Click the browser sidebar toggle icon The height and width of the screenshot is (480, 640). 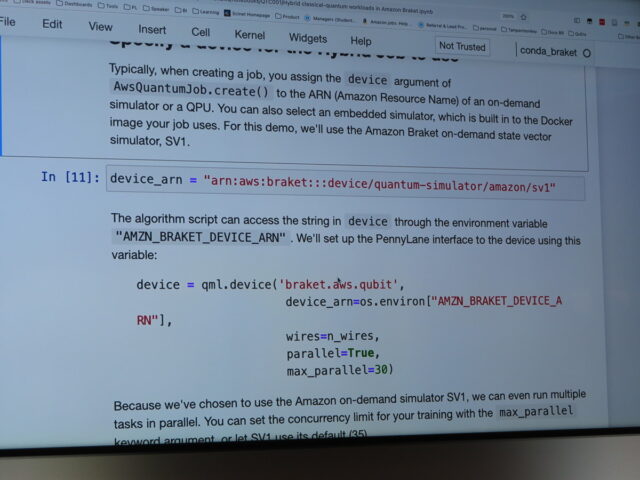coord(577,20)
